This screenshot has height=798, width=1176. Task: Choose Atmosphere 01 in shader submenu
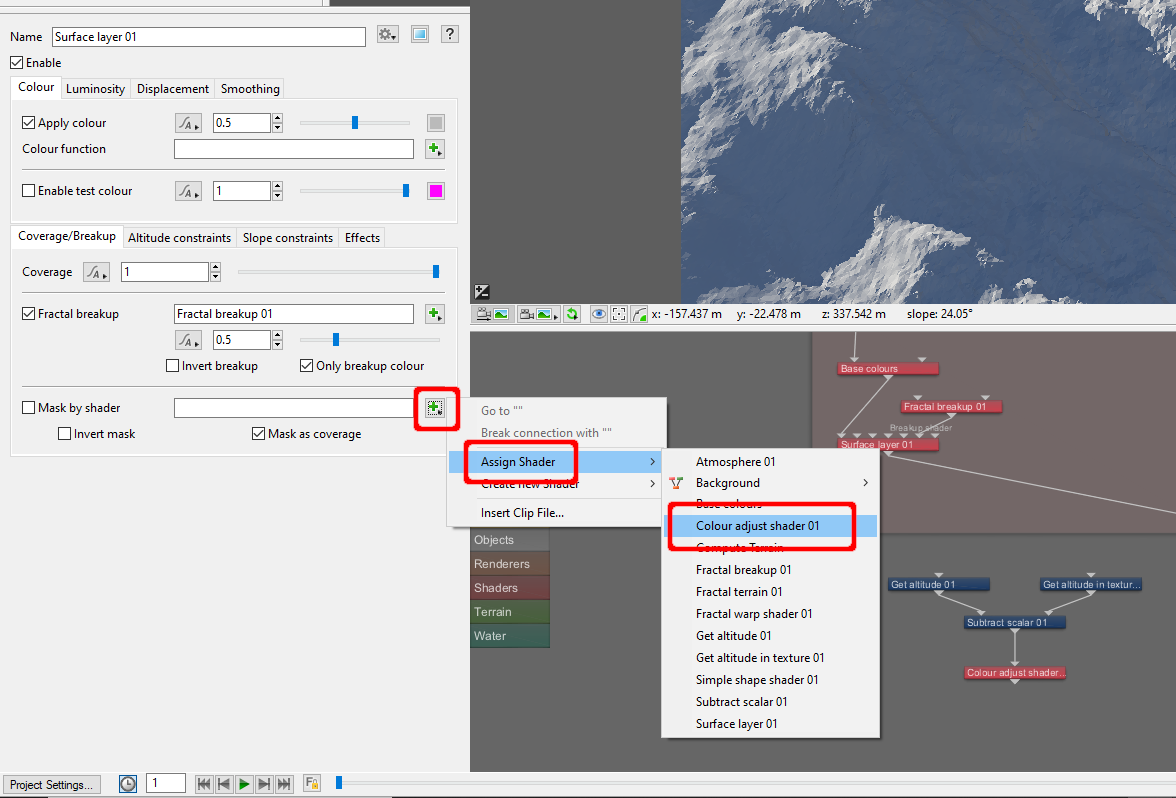[x=770, y=462]
